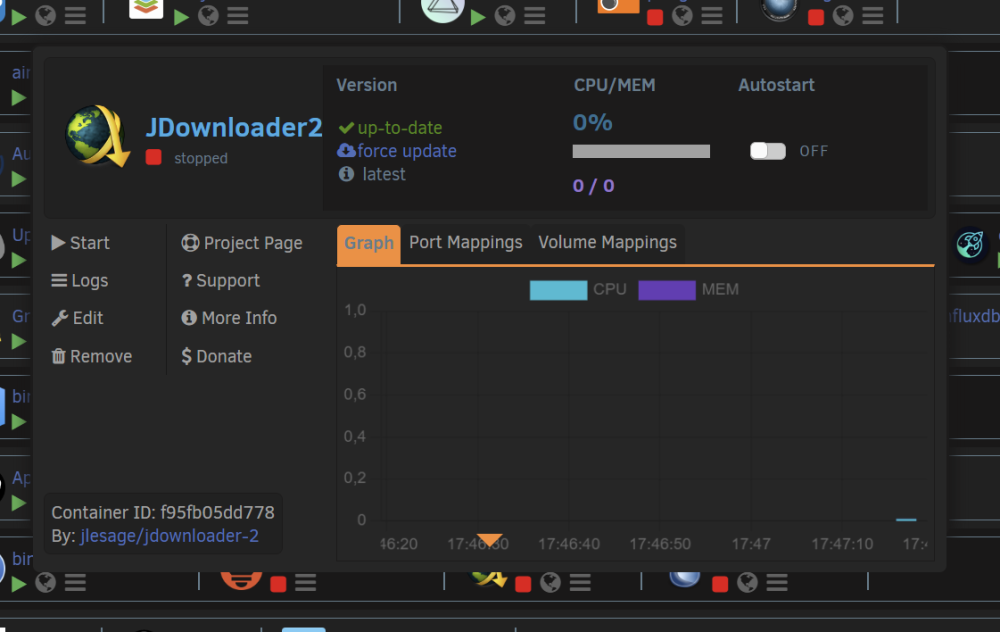Open the Project Page link

click(242, 243)
